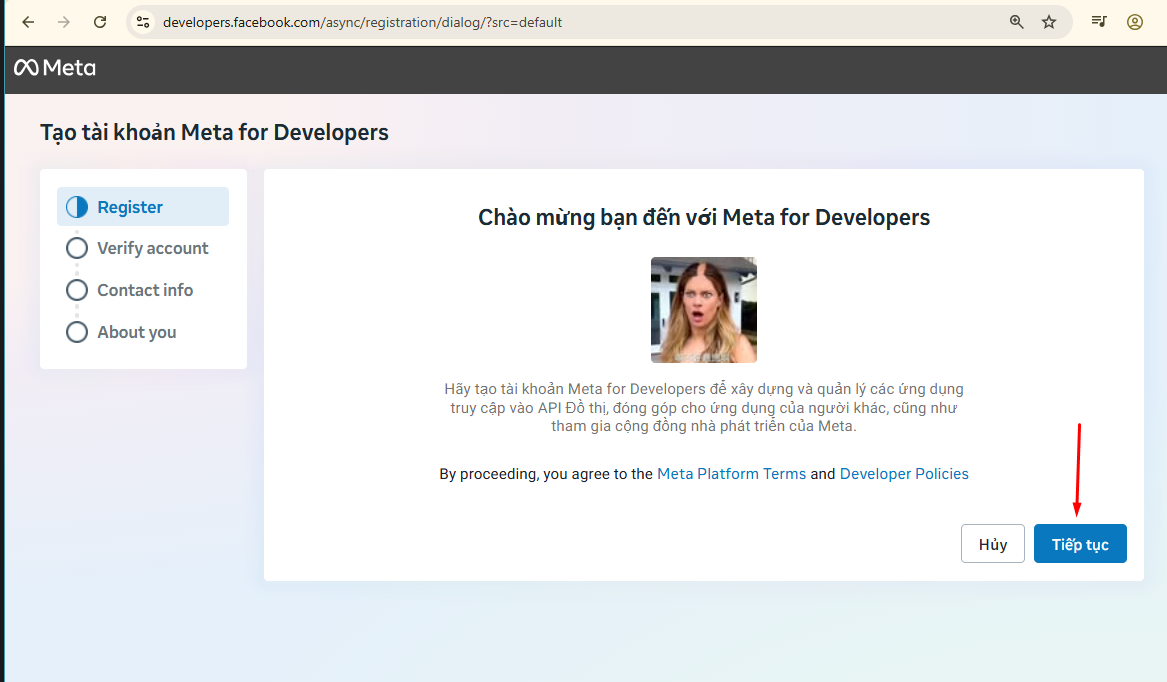Viewport: 1167px width, 682px height.
Task: Open site information icon in address bar
Action: (x=143, y=22)
